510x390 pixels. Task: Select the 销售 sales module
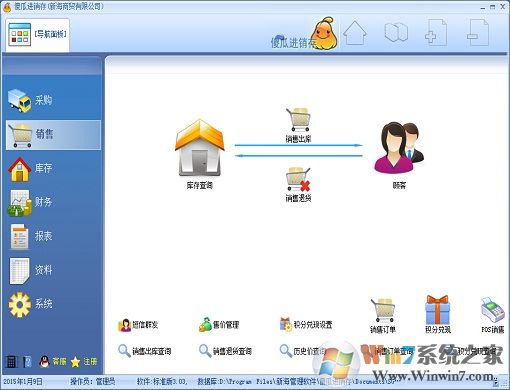click(53, 135)
